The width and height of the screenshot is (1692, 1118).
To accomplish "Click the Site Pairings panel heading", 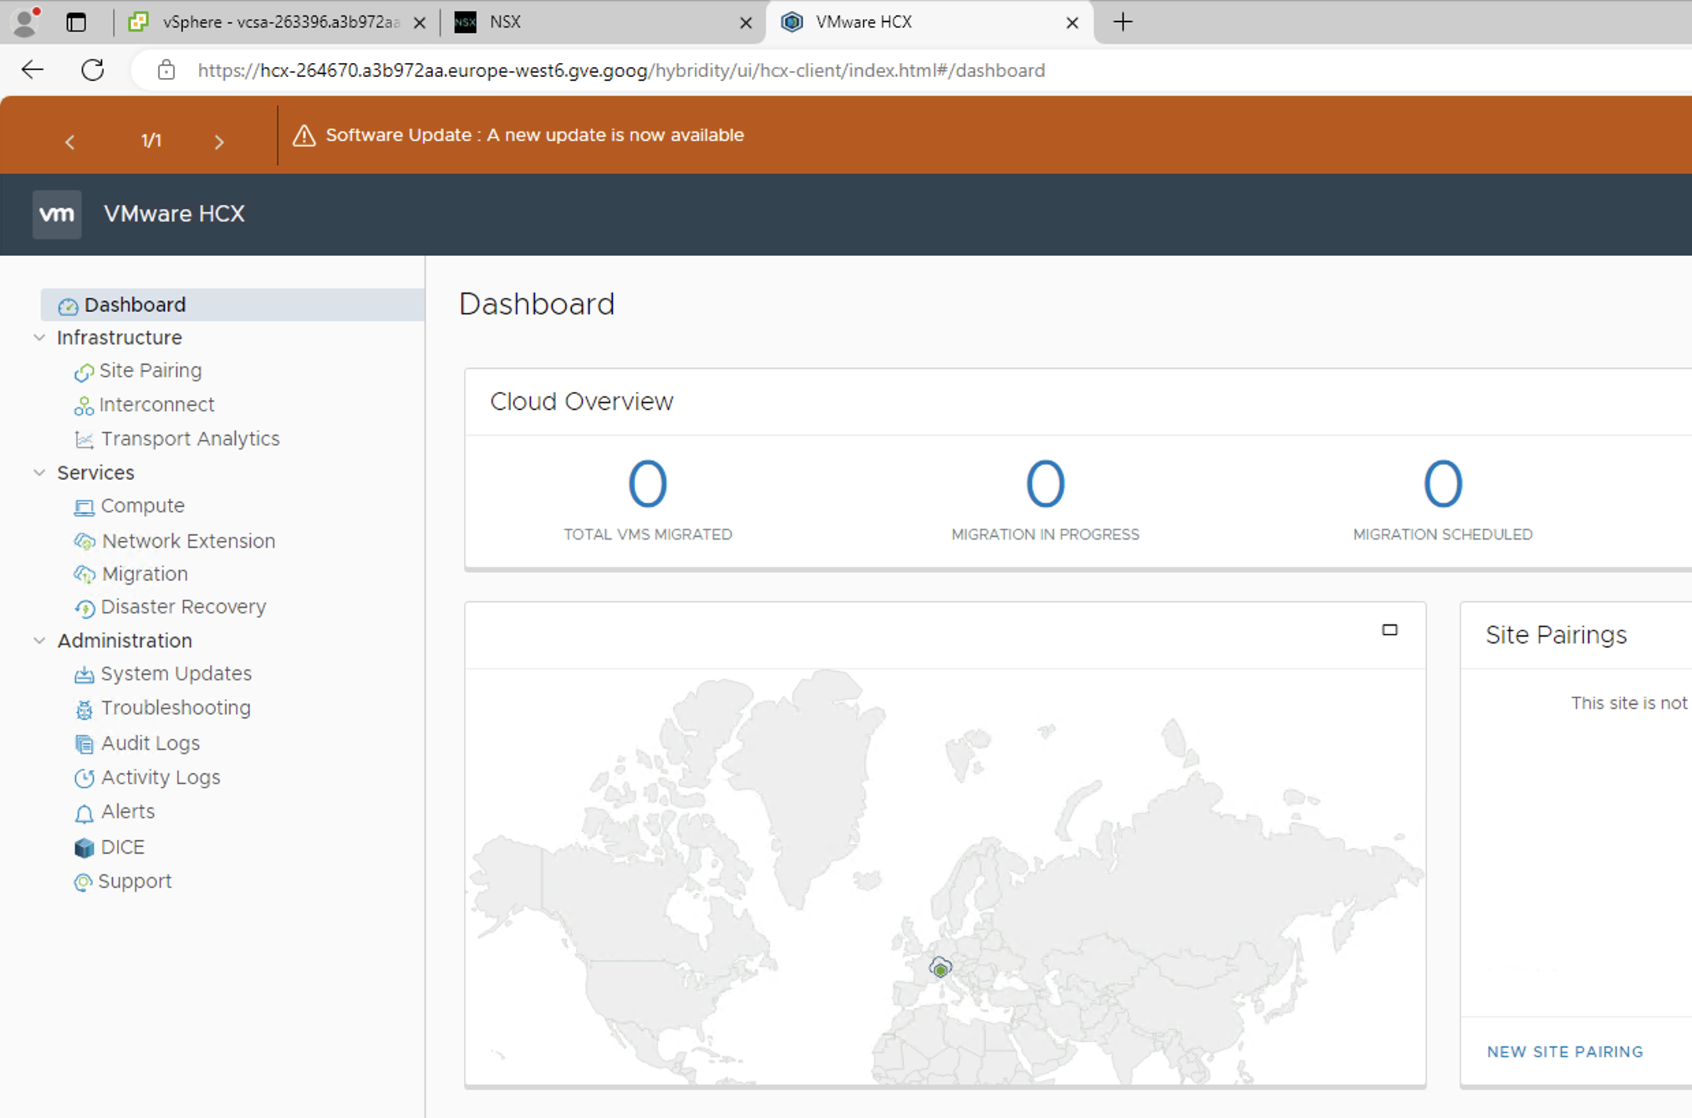I will (1556, 635).
